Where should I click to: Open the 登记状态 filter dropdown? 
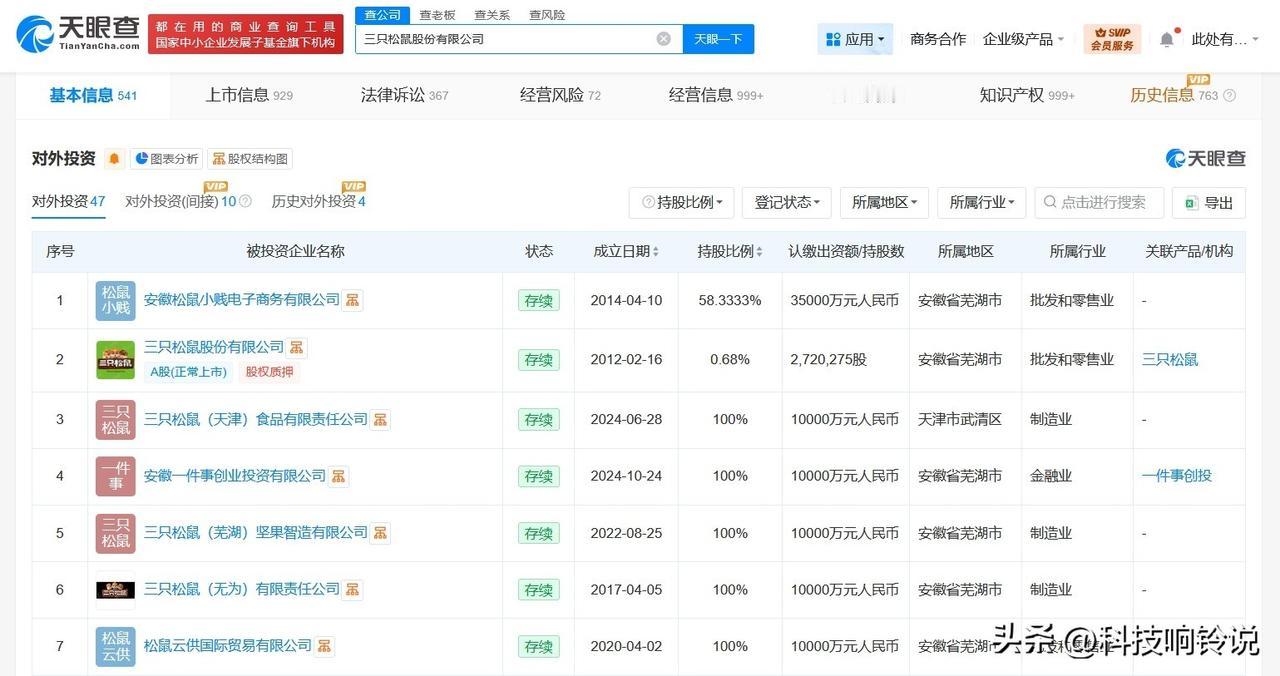tap(786, 202)
